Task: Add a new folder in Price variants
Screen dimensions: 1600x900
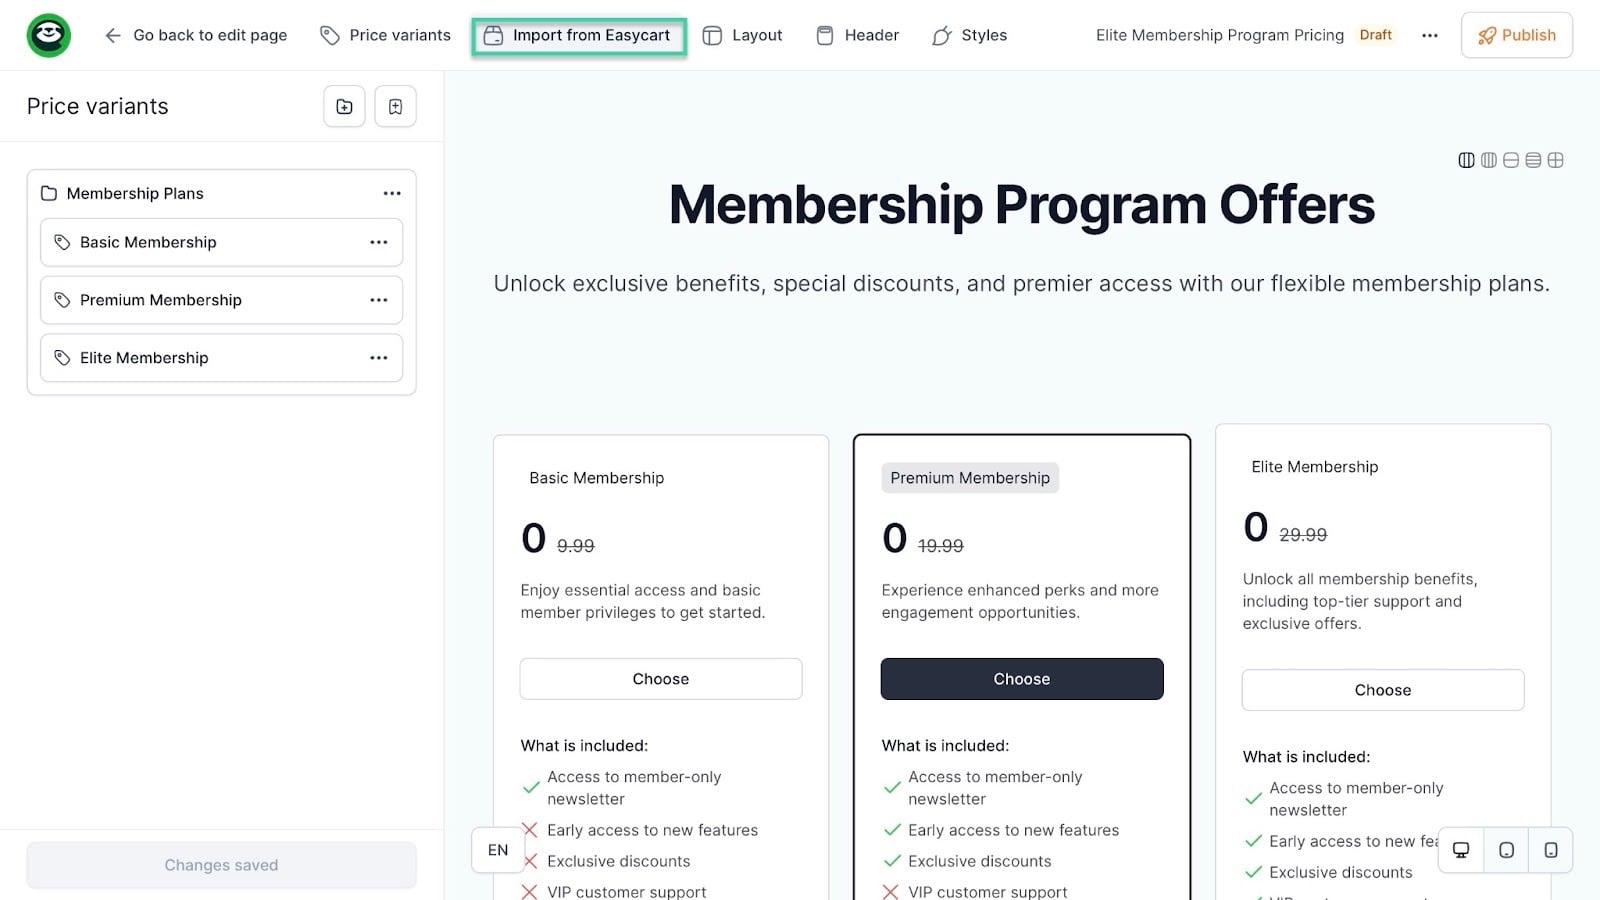Action: point(344,106)
